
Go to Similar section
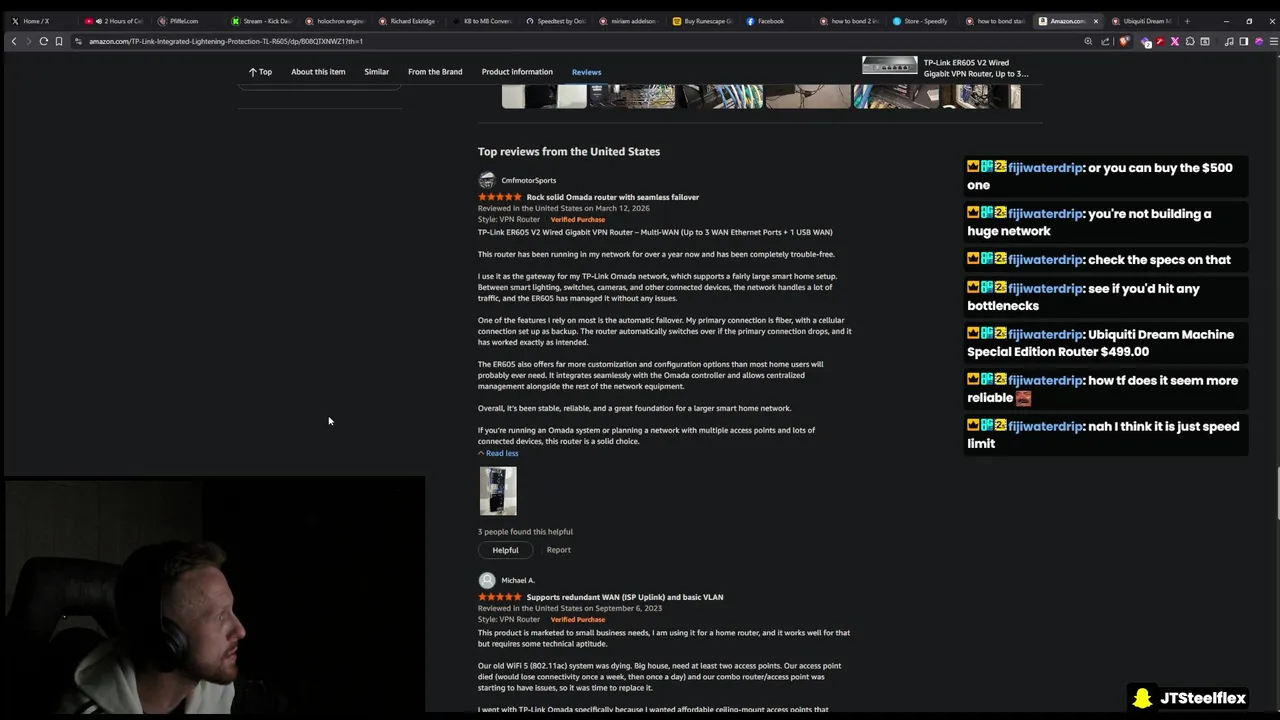click(376, 72)
